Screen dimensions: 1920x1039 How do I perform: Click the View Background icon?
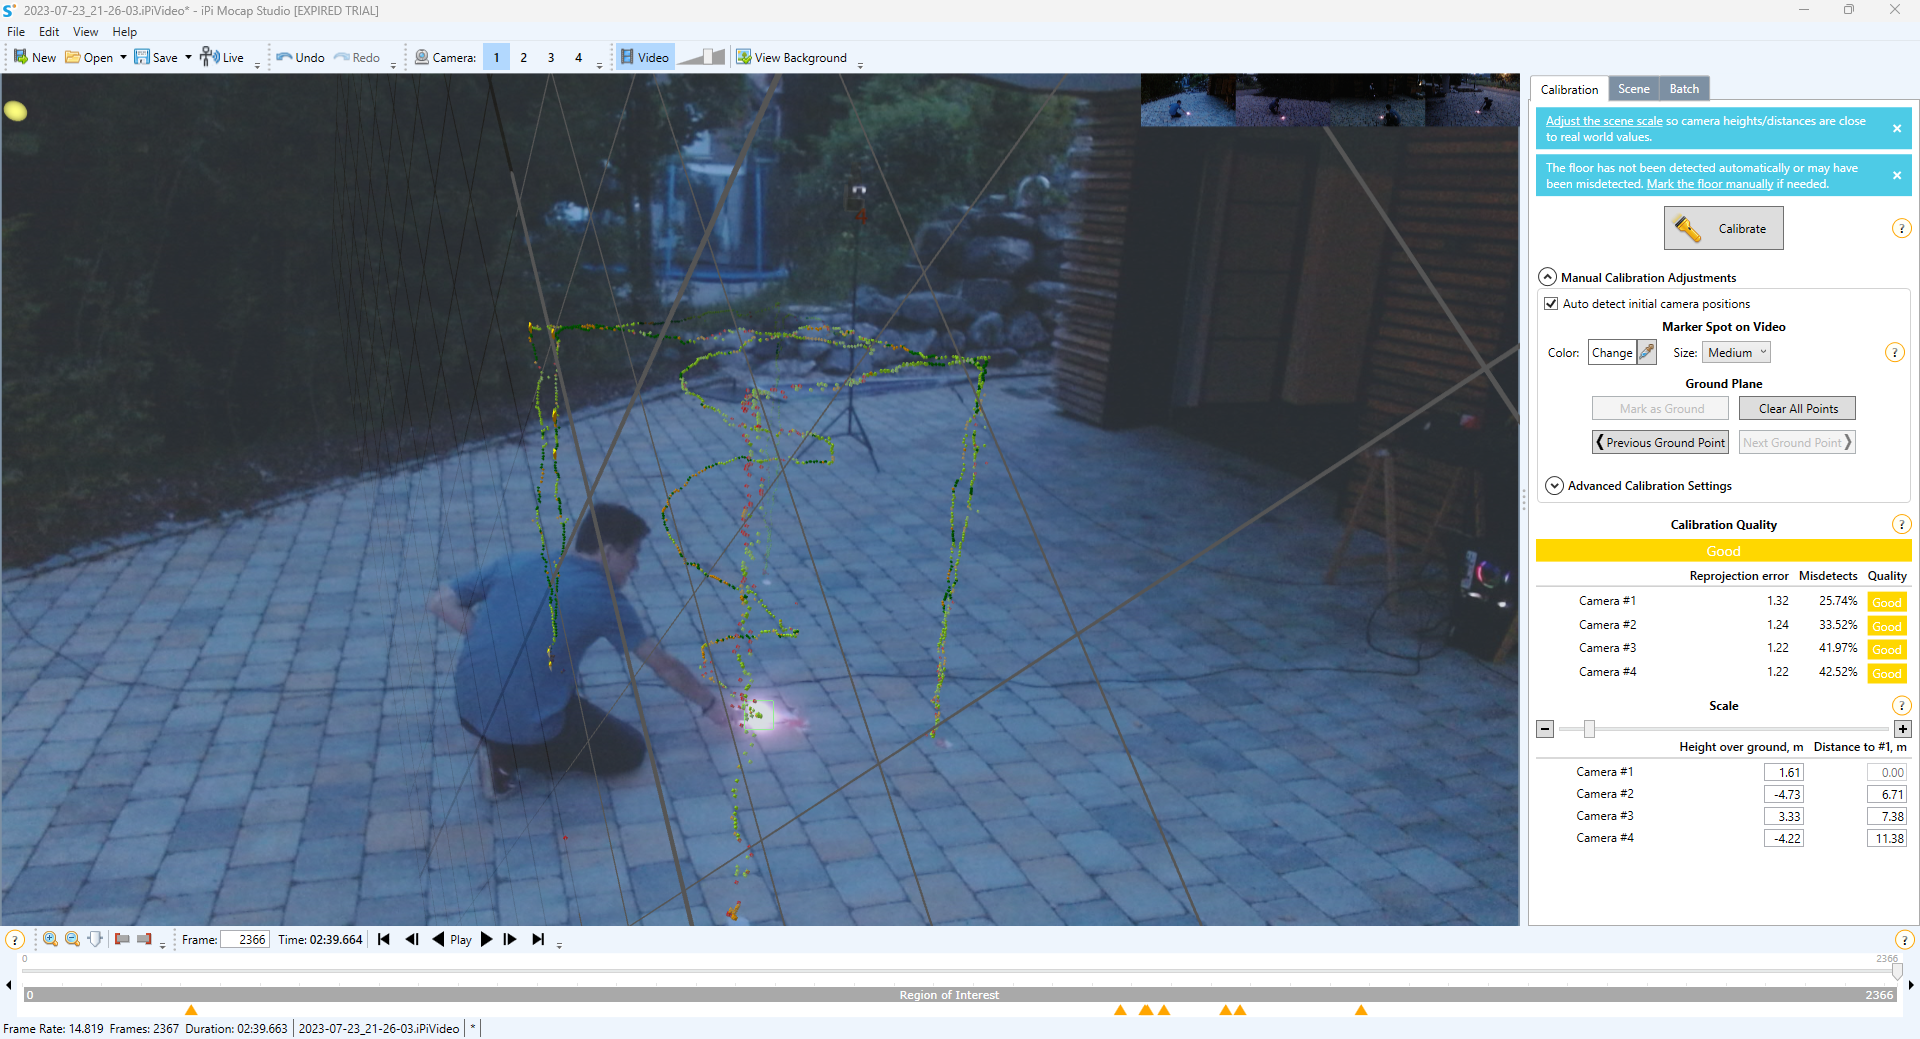[x=744, y=57]
